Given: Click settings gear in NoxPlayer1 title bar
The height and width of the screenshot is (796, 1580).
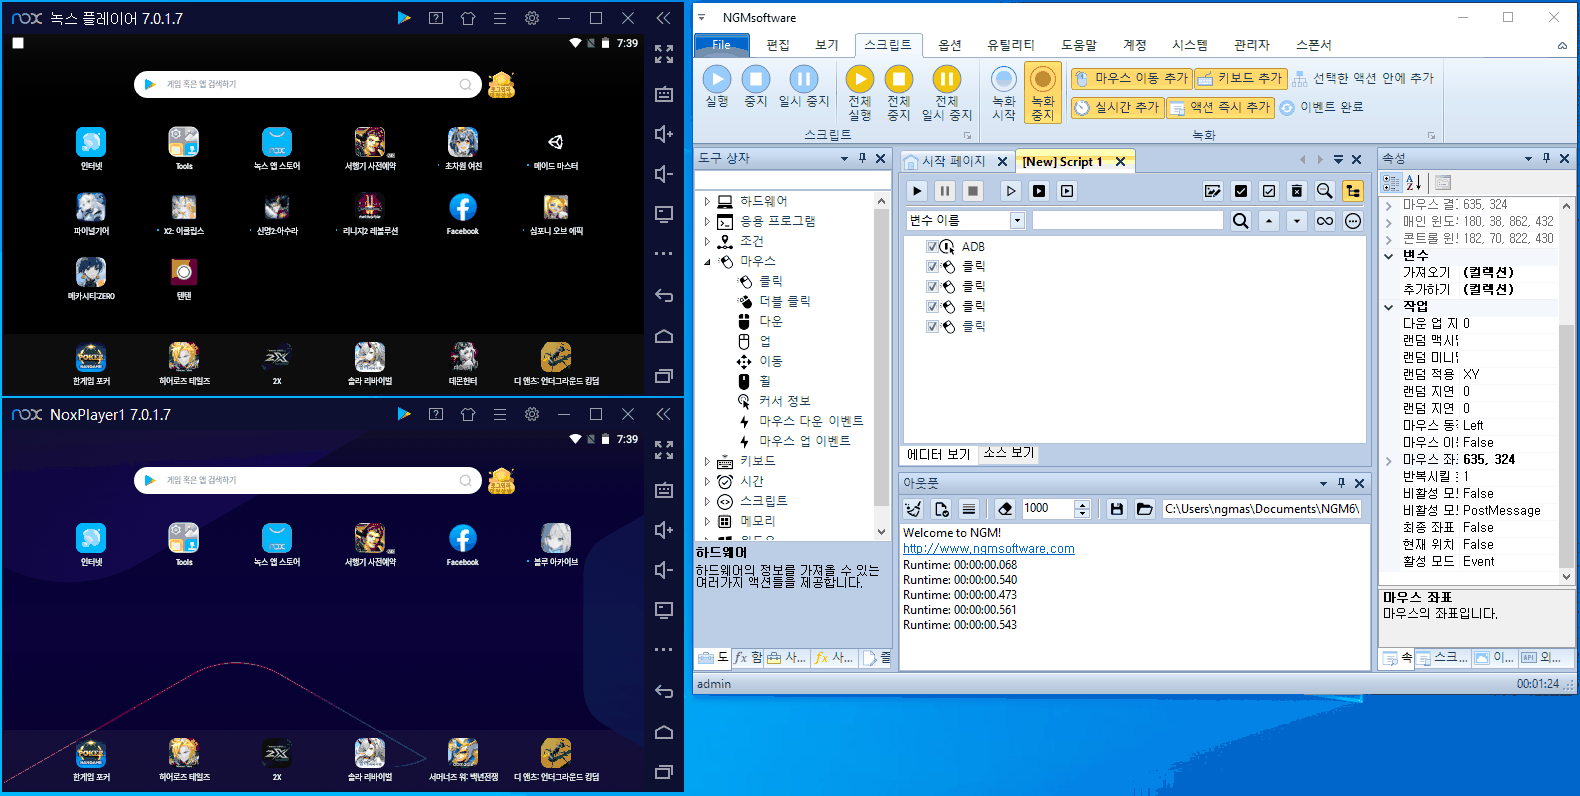Looking at the screenshot, I should (532, 414).
